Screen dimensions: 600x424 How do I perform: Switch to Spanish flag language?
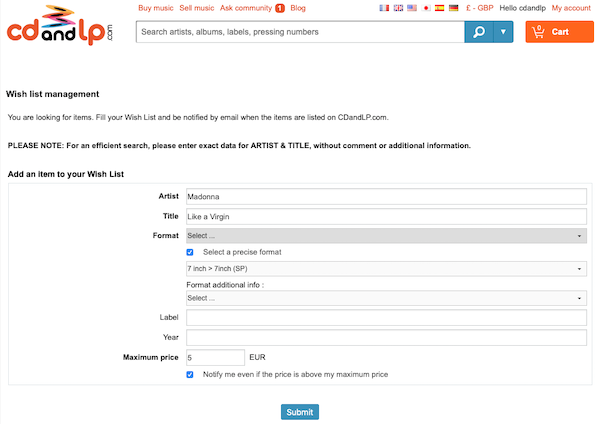(x=439, y=8)
